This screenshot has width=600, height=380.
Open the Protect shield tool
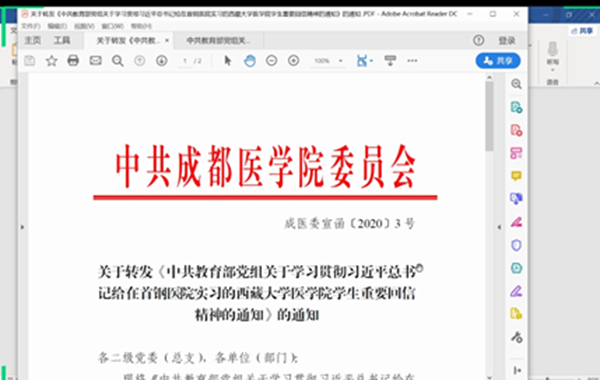tap(516, 245)
